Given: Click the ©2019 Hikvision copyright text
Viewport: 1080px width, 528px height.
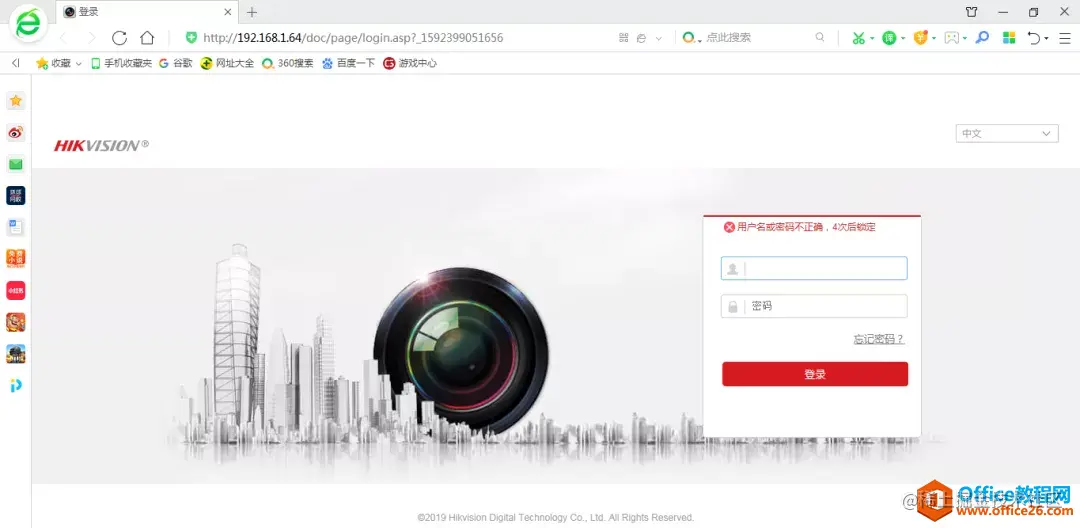Looking at the screenshot, I should pos(555,517).
